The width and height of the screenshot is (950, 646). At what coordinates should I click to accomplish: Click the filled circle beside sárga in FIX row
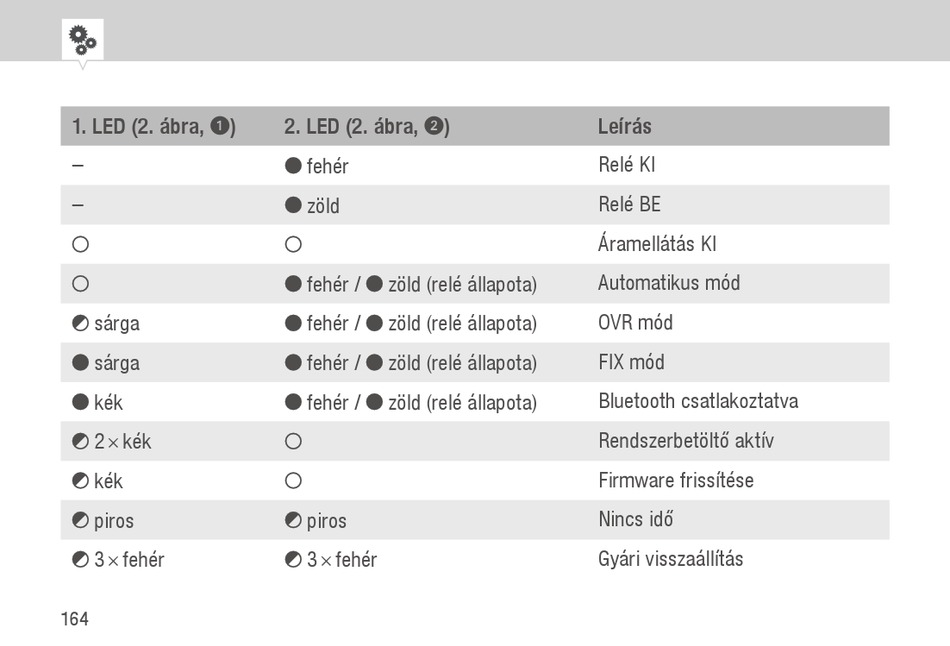pyautogui.click(x=81, y=362)
